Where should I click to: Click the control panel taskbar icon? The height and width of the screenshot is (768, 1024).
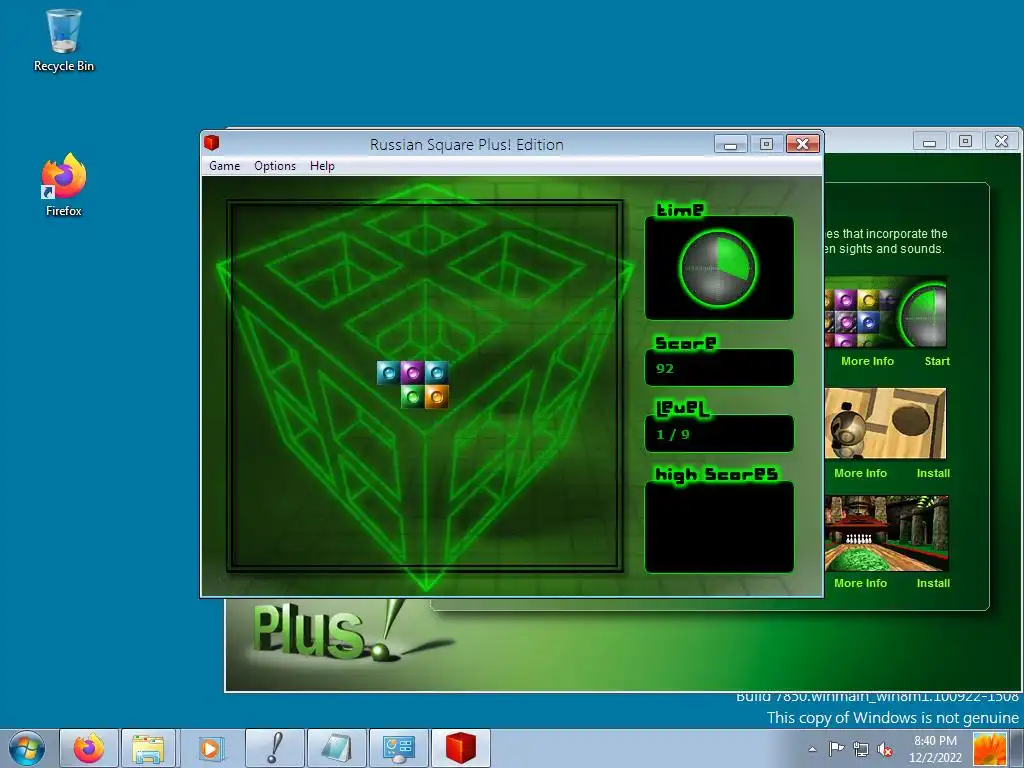[398, 748]
